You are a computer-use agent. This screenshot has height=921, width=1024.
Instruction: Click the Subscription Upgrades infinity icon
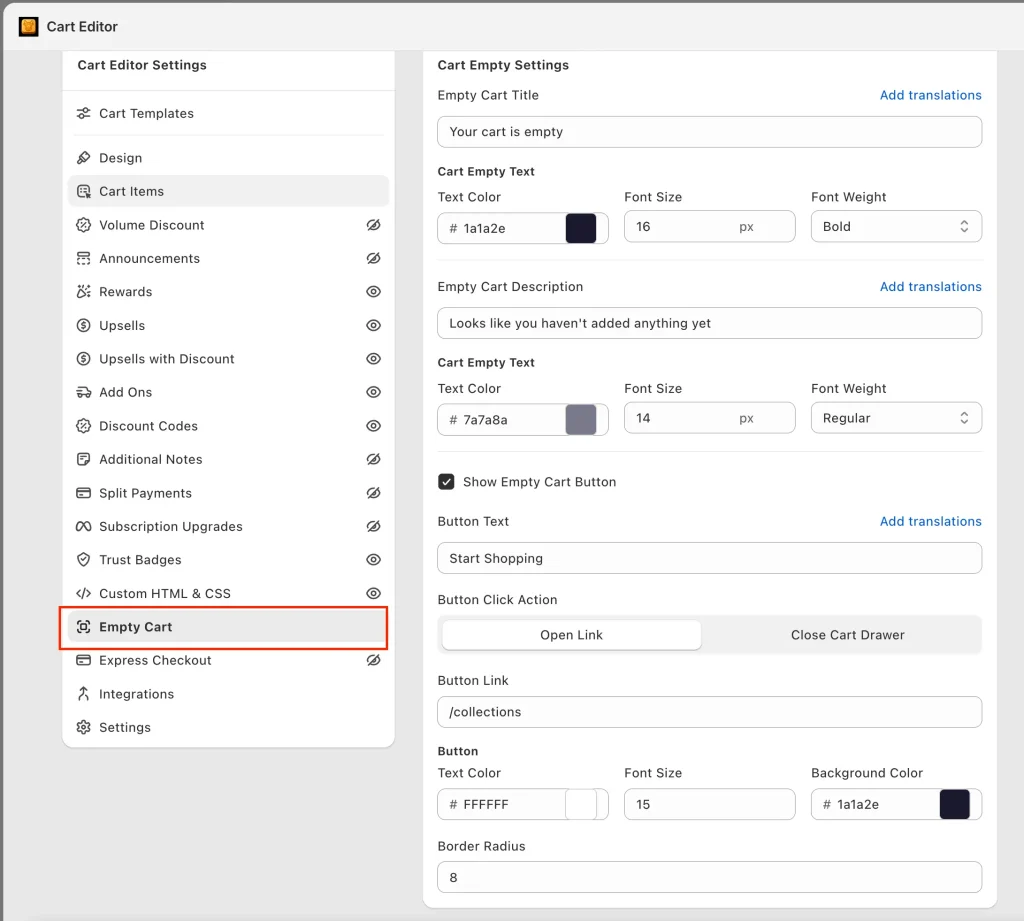pos(84,526)
